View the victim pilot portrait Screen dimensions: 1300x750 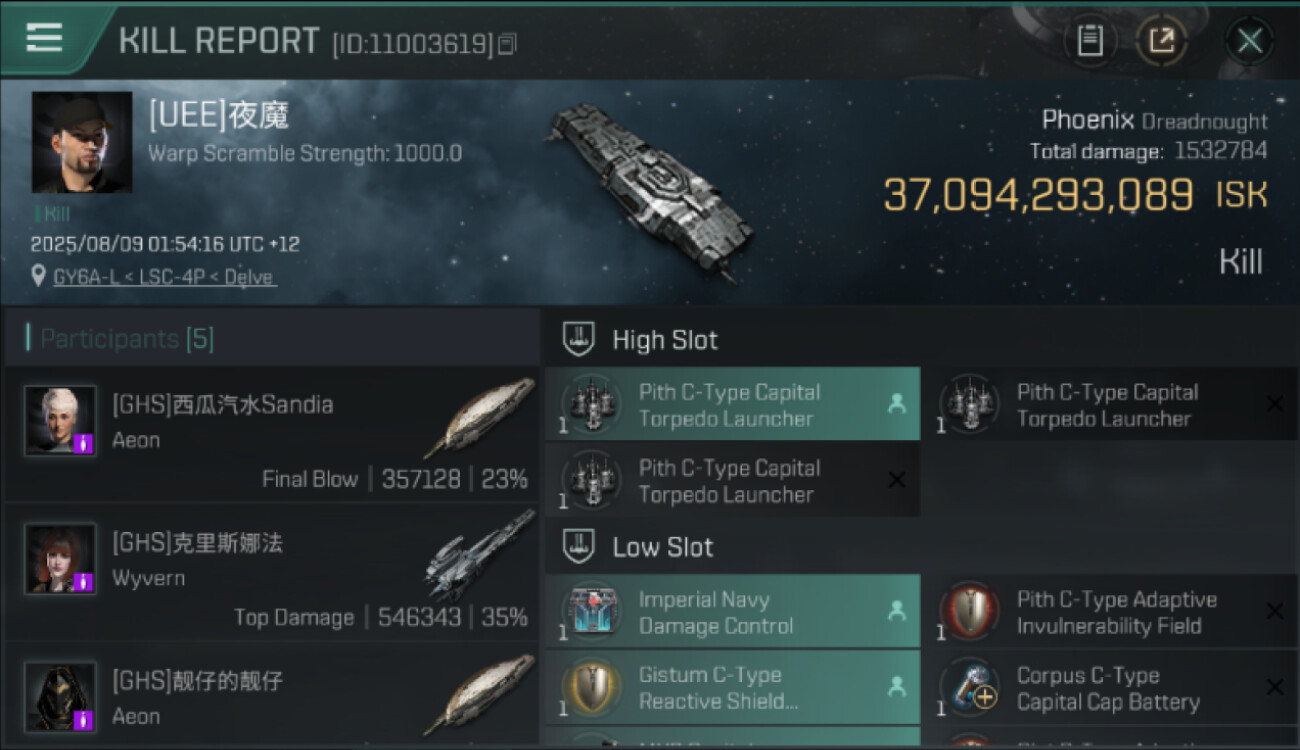(x=82, y=142)
